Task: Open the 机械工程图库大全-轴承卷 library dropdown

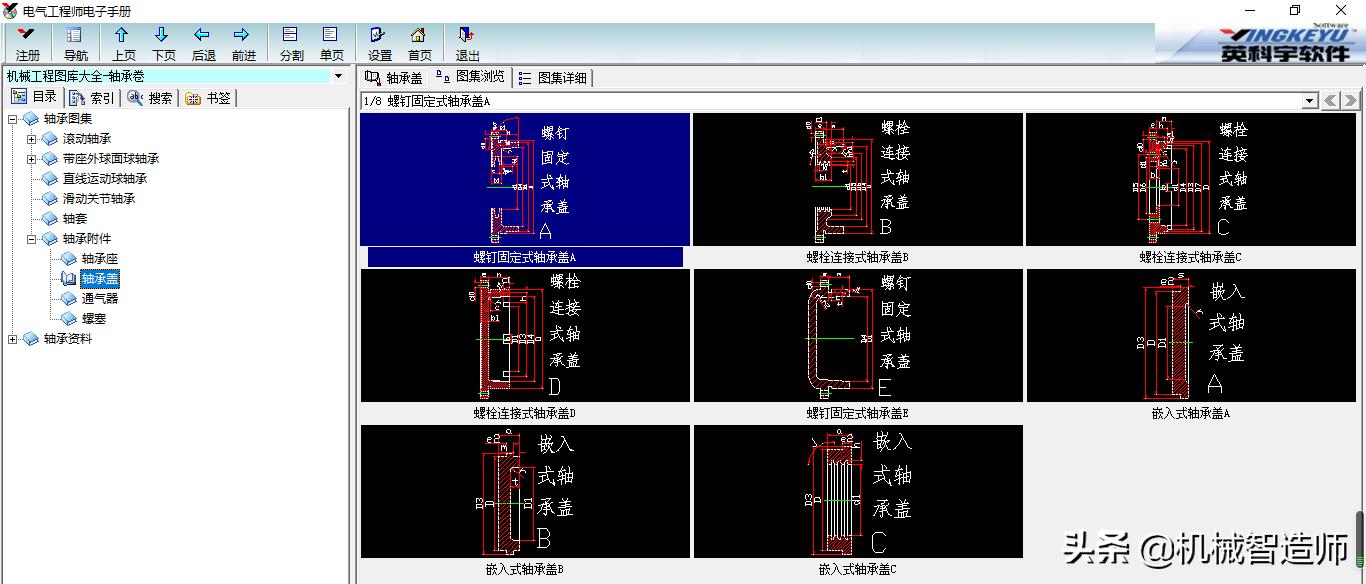Action: pos(338,76)
